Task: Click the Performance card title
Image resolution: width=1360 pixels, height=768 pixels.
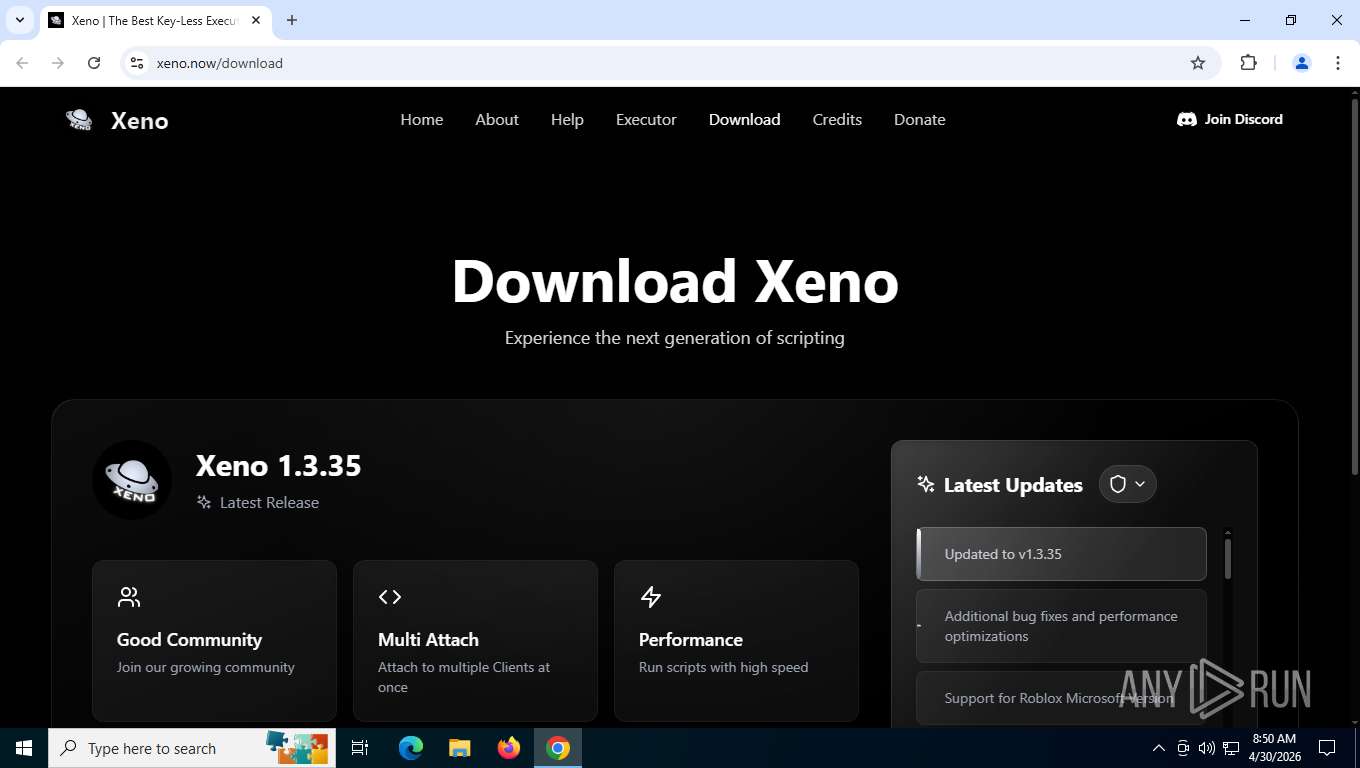Action: click(691, 640)
